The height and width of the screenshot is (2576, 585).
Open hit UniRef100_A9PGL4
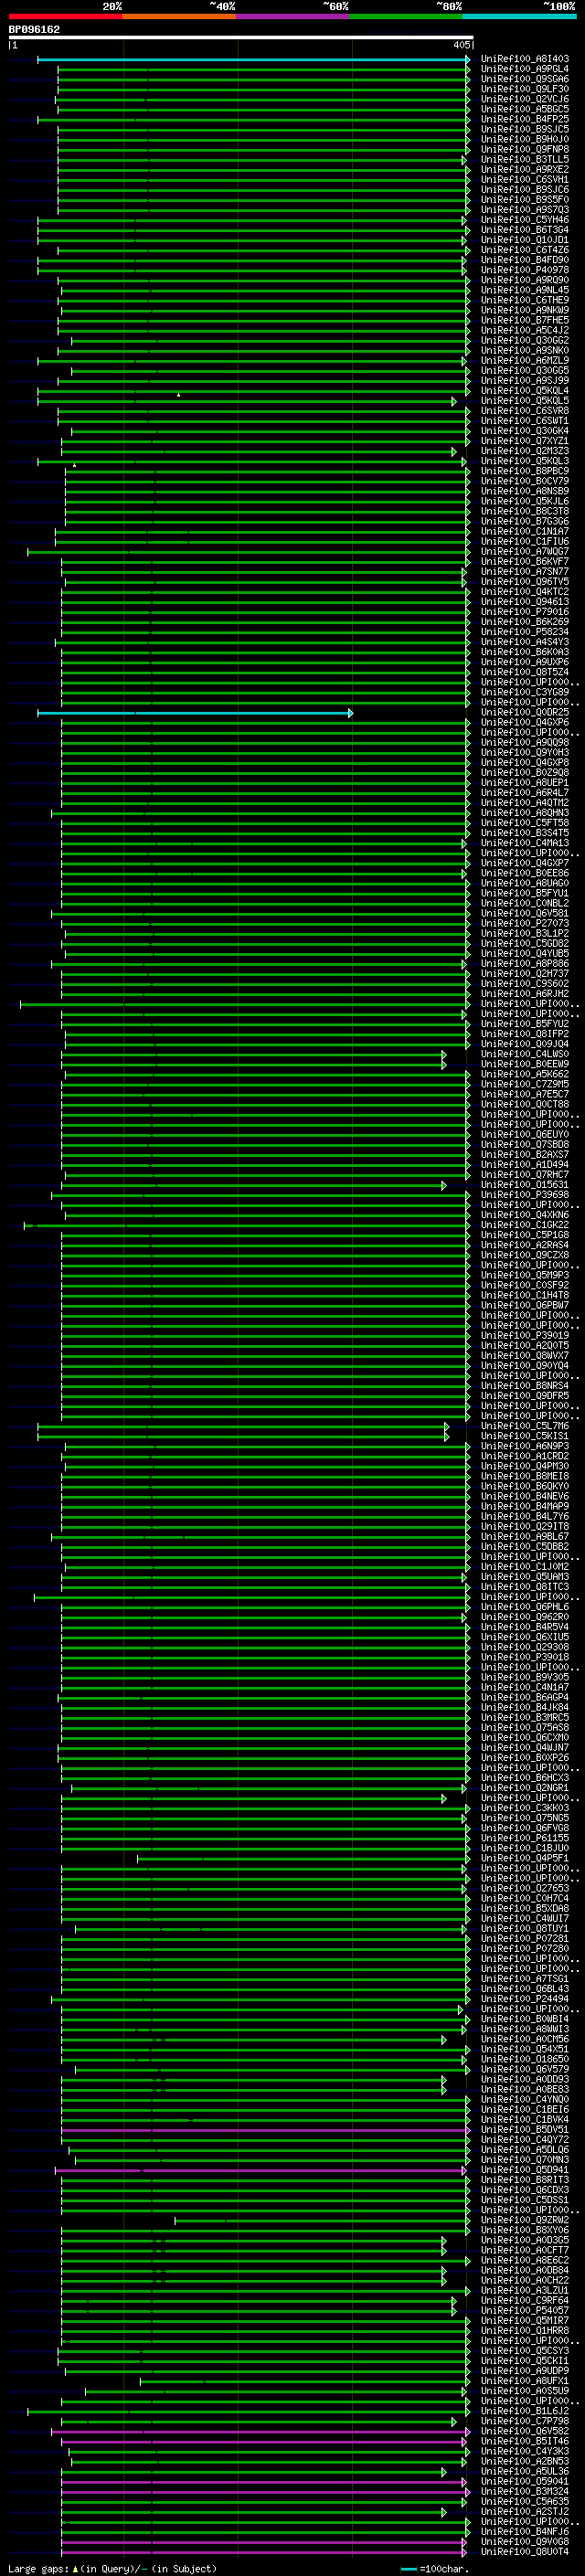(x=525, y=70)
